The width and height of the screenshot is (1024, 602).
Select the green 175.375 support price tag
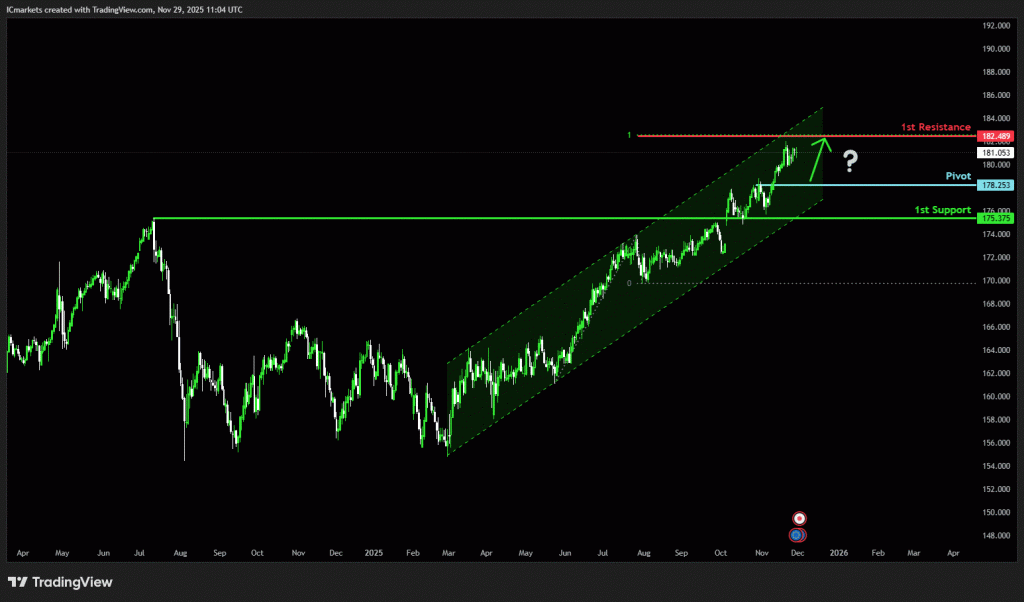coord(997,218)
